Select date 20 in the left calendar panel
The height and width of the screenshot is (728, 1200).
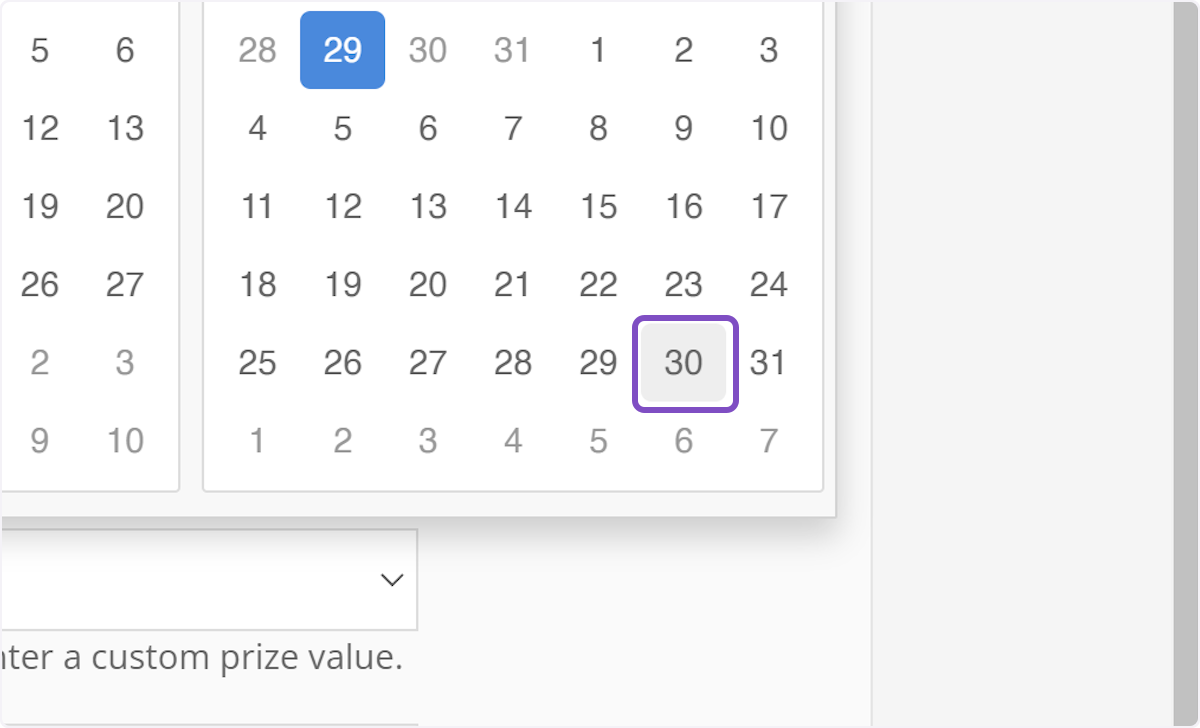click(124, 206)
